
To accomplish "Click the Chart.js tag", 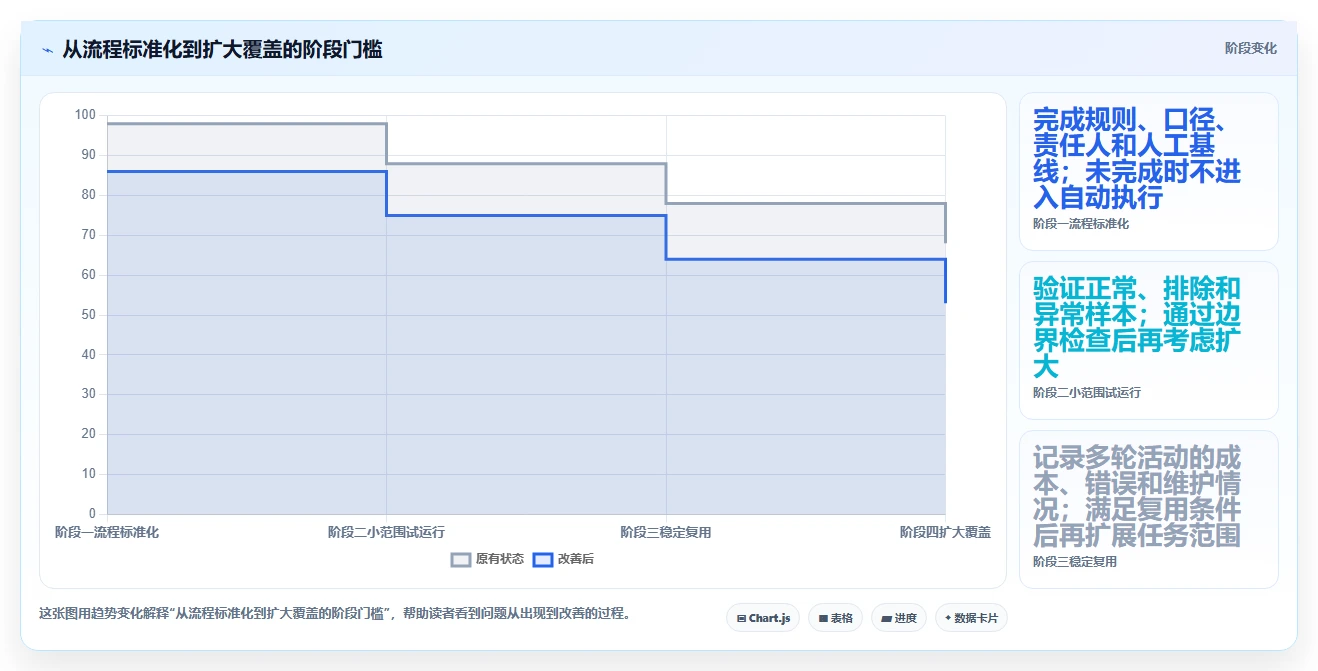I will [763, 618].
